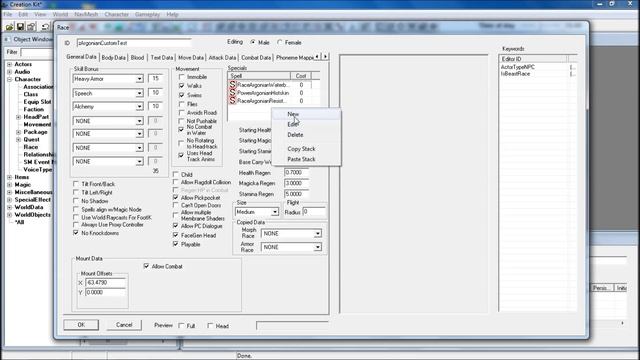
Task: Open the Gameplay menu
Action: click(147, 14)
